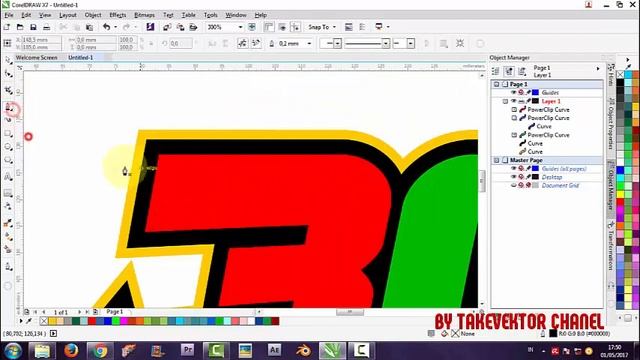Show the Document Grid via its eye icon
Image resolution: width=640 pixels, height=360 pixels.
[514, 185]
